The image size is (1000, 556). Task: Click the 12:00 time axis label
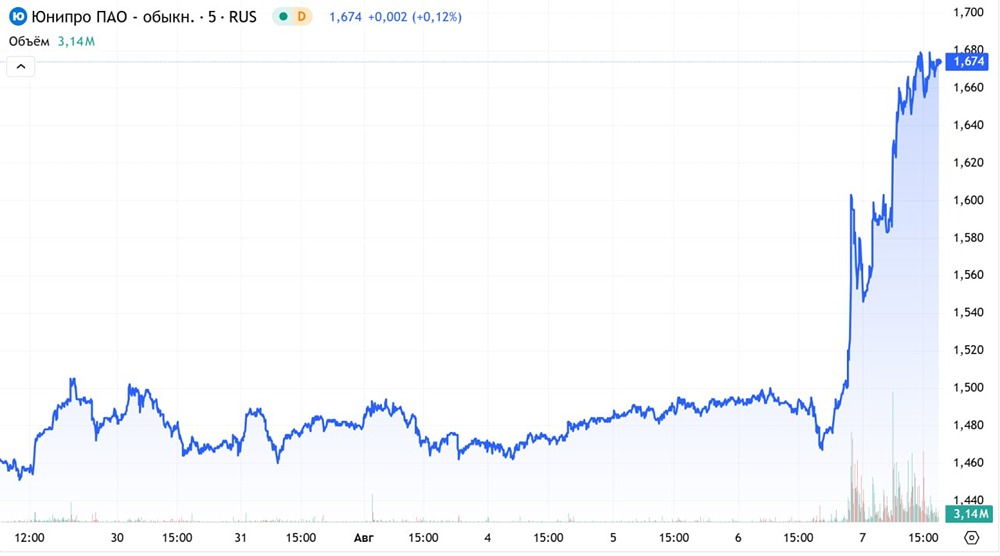(29, 538)
